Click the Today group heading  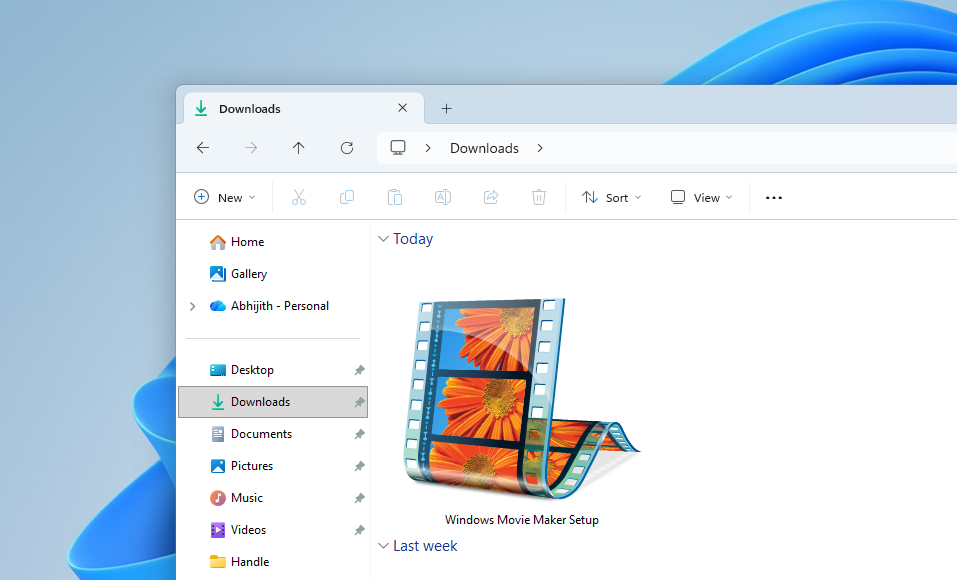coord(413,239)
